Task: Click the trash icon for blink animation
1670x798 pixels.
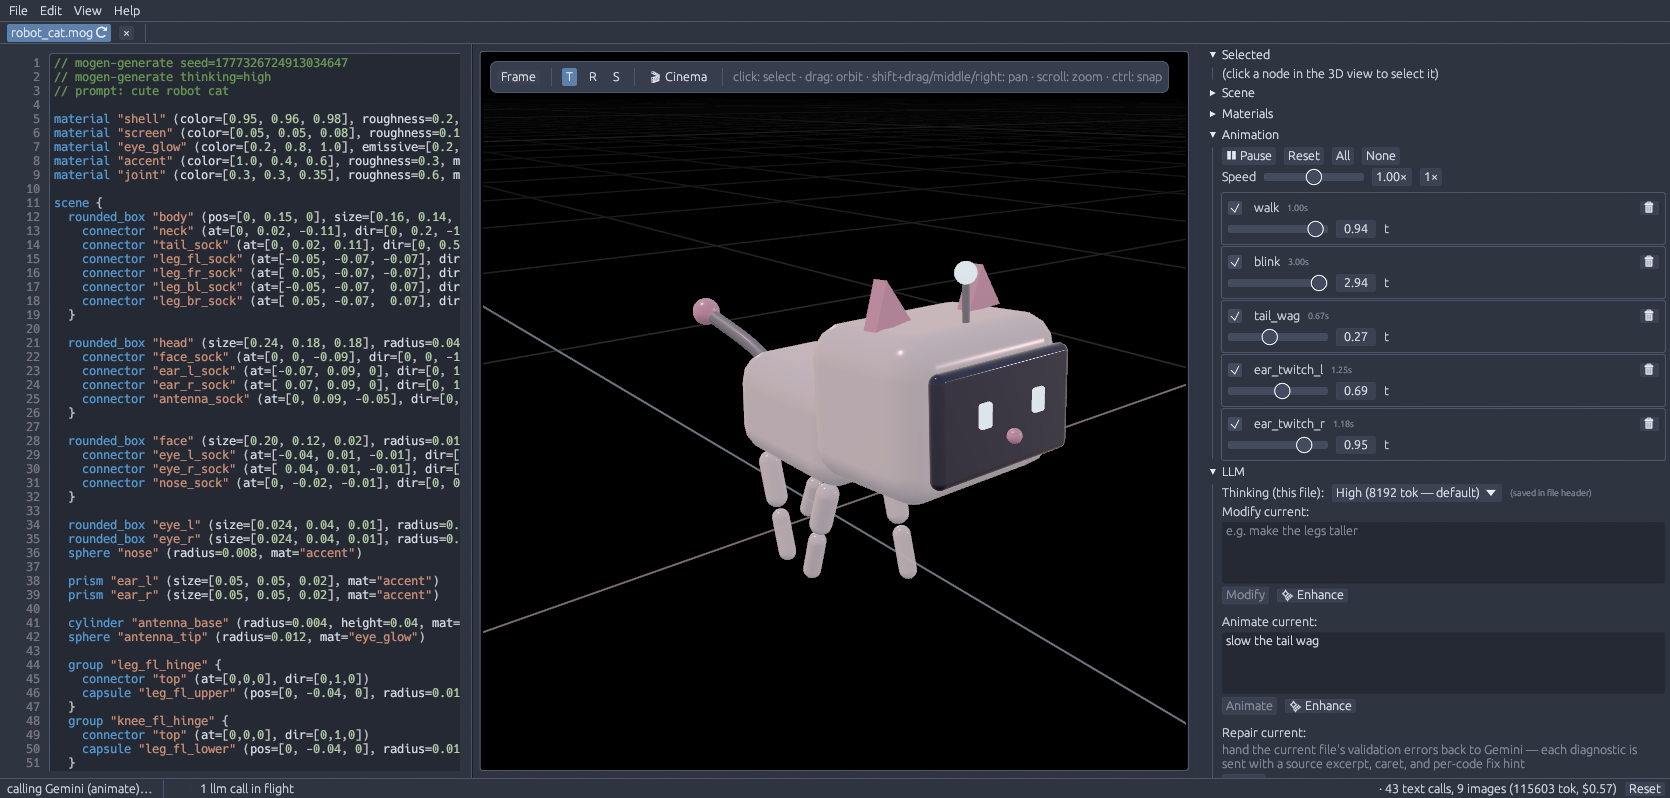Action: tap(1648, 262)
